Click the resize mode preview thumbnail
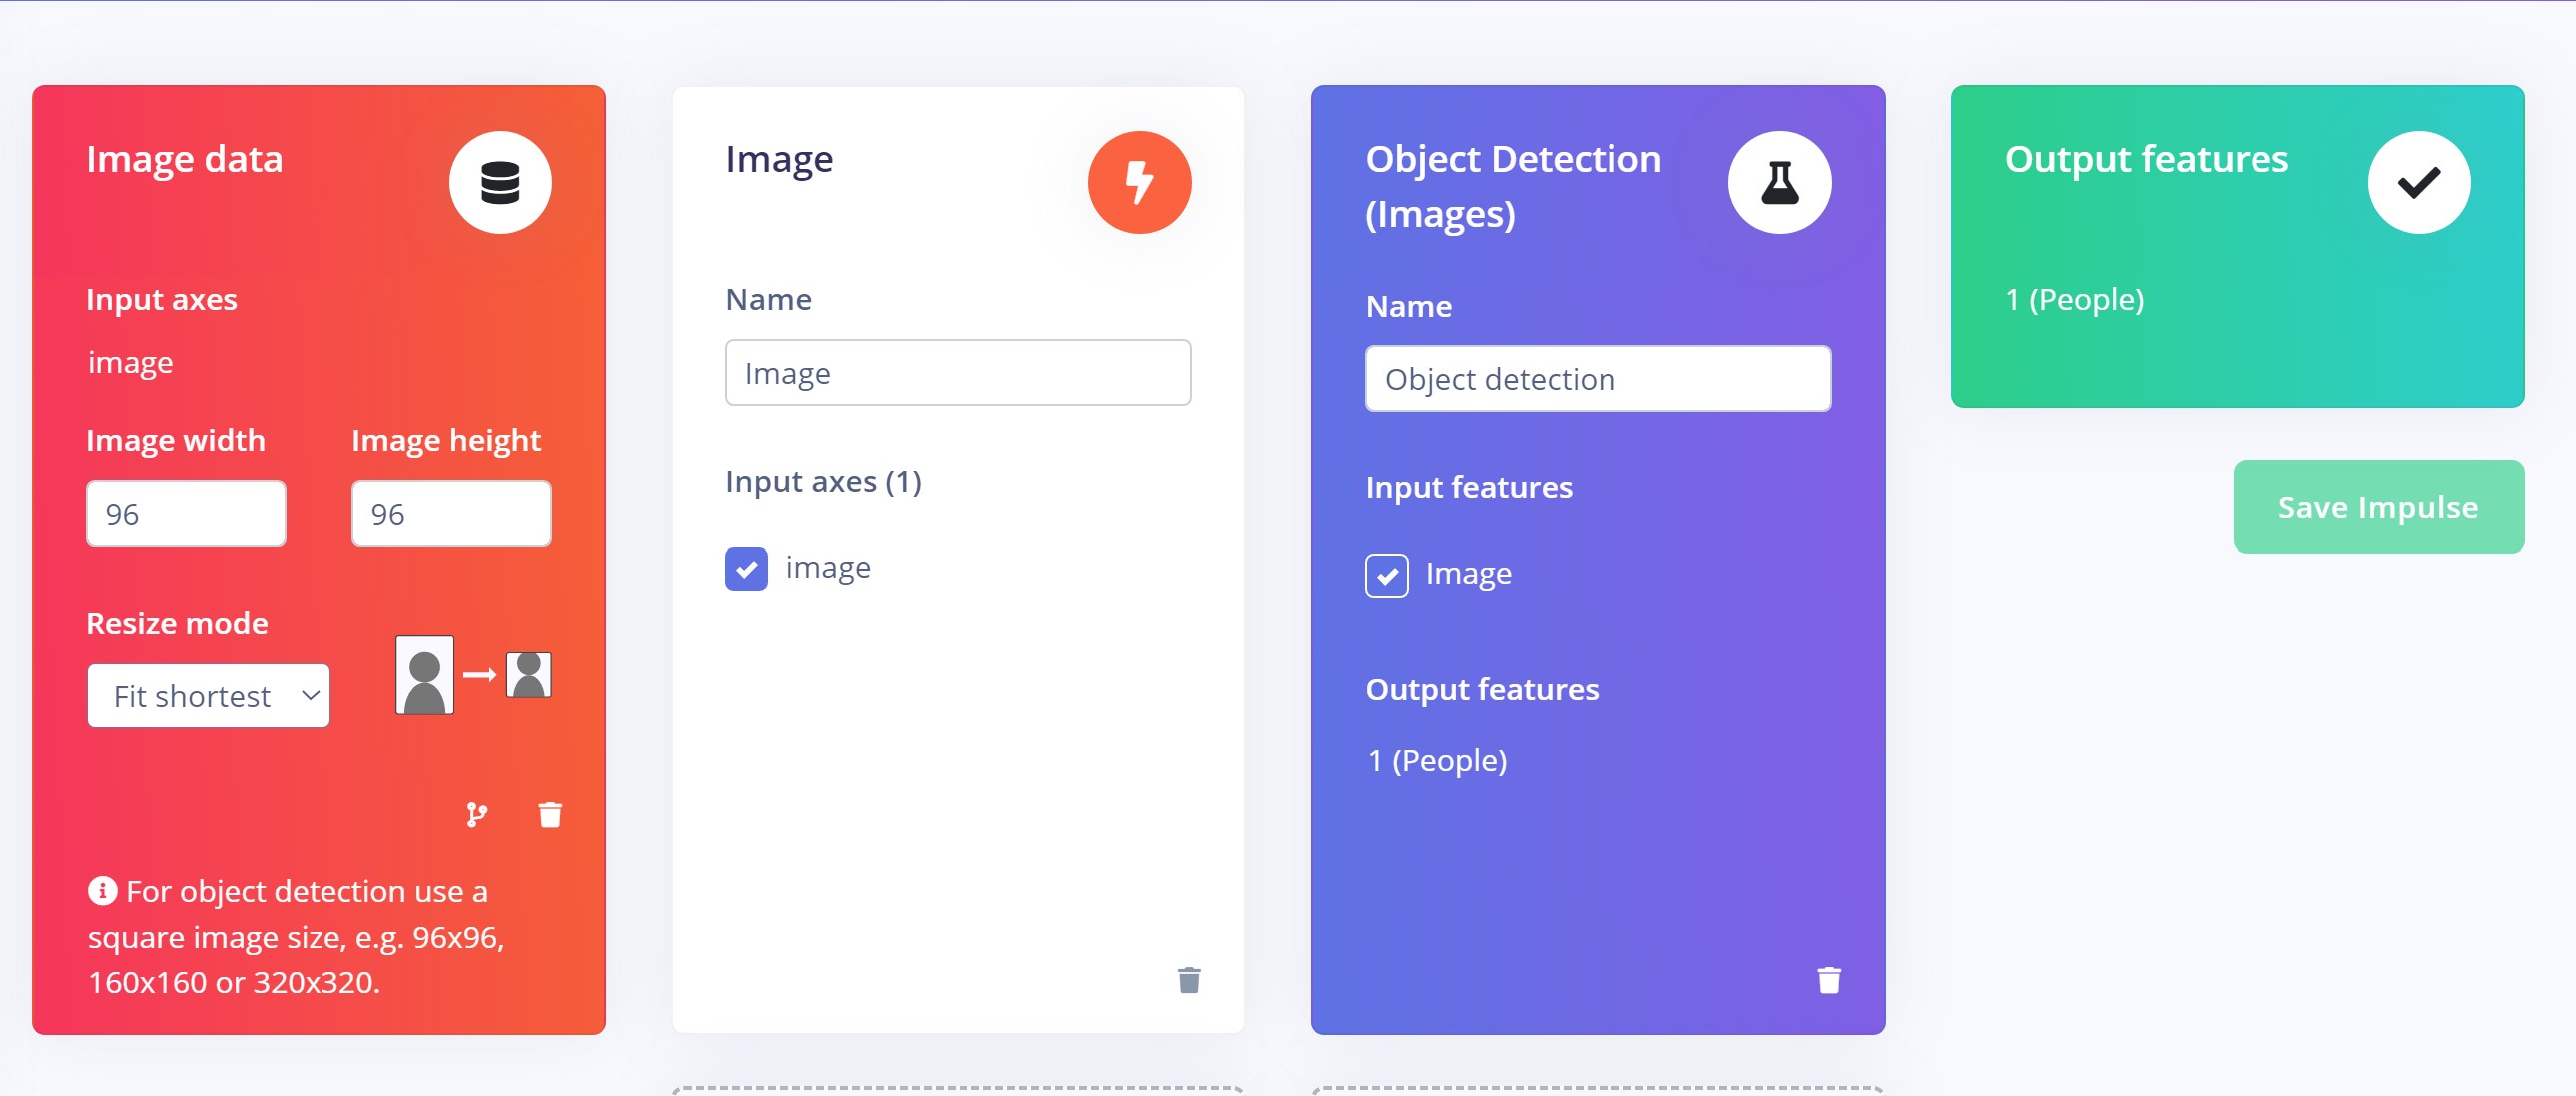This screenshot has height=1096, width=2576. click(473, 675)
